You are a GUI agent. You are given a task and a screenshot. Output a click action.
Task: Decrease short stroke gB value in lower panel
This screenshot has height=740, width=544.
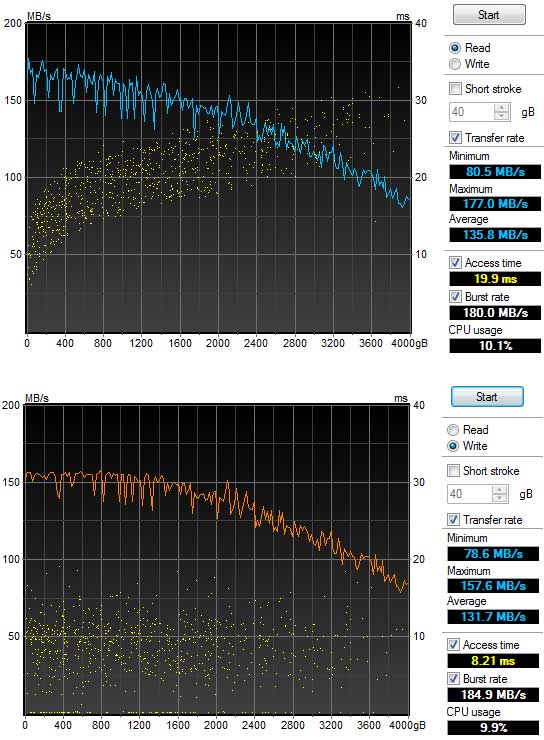[500, 498]
